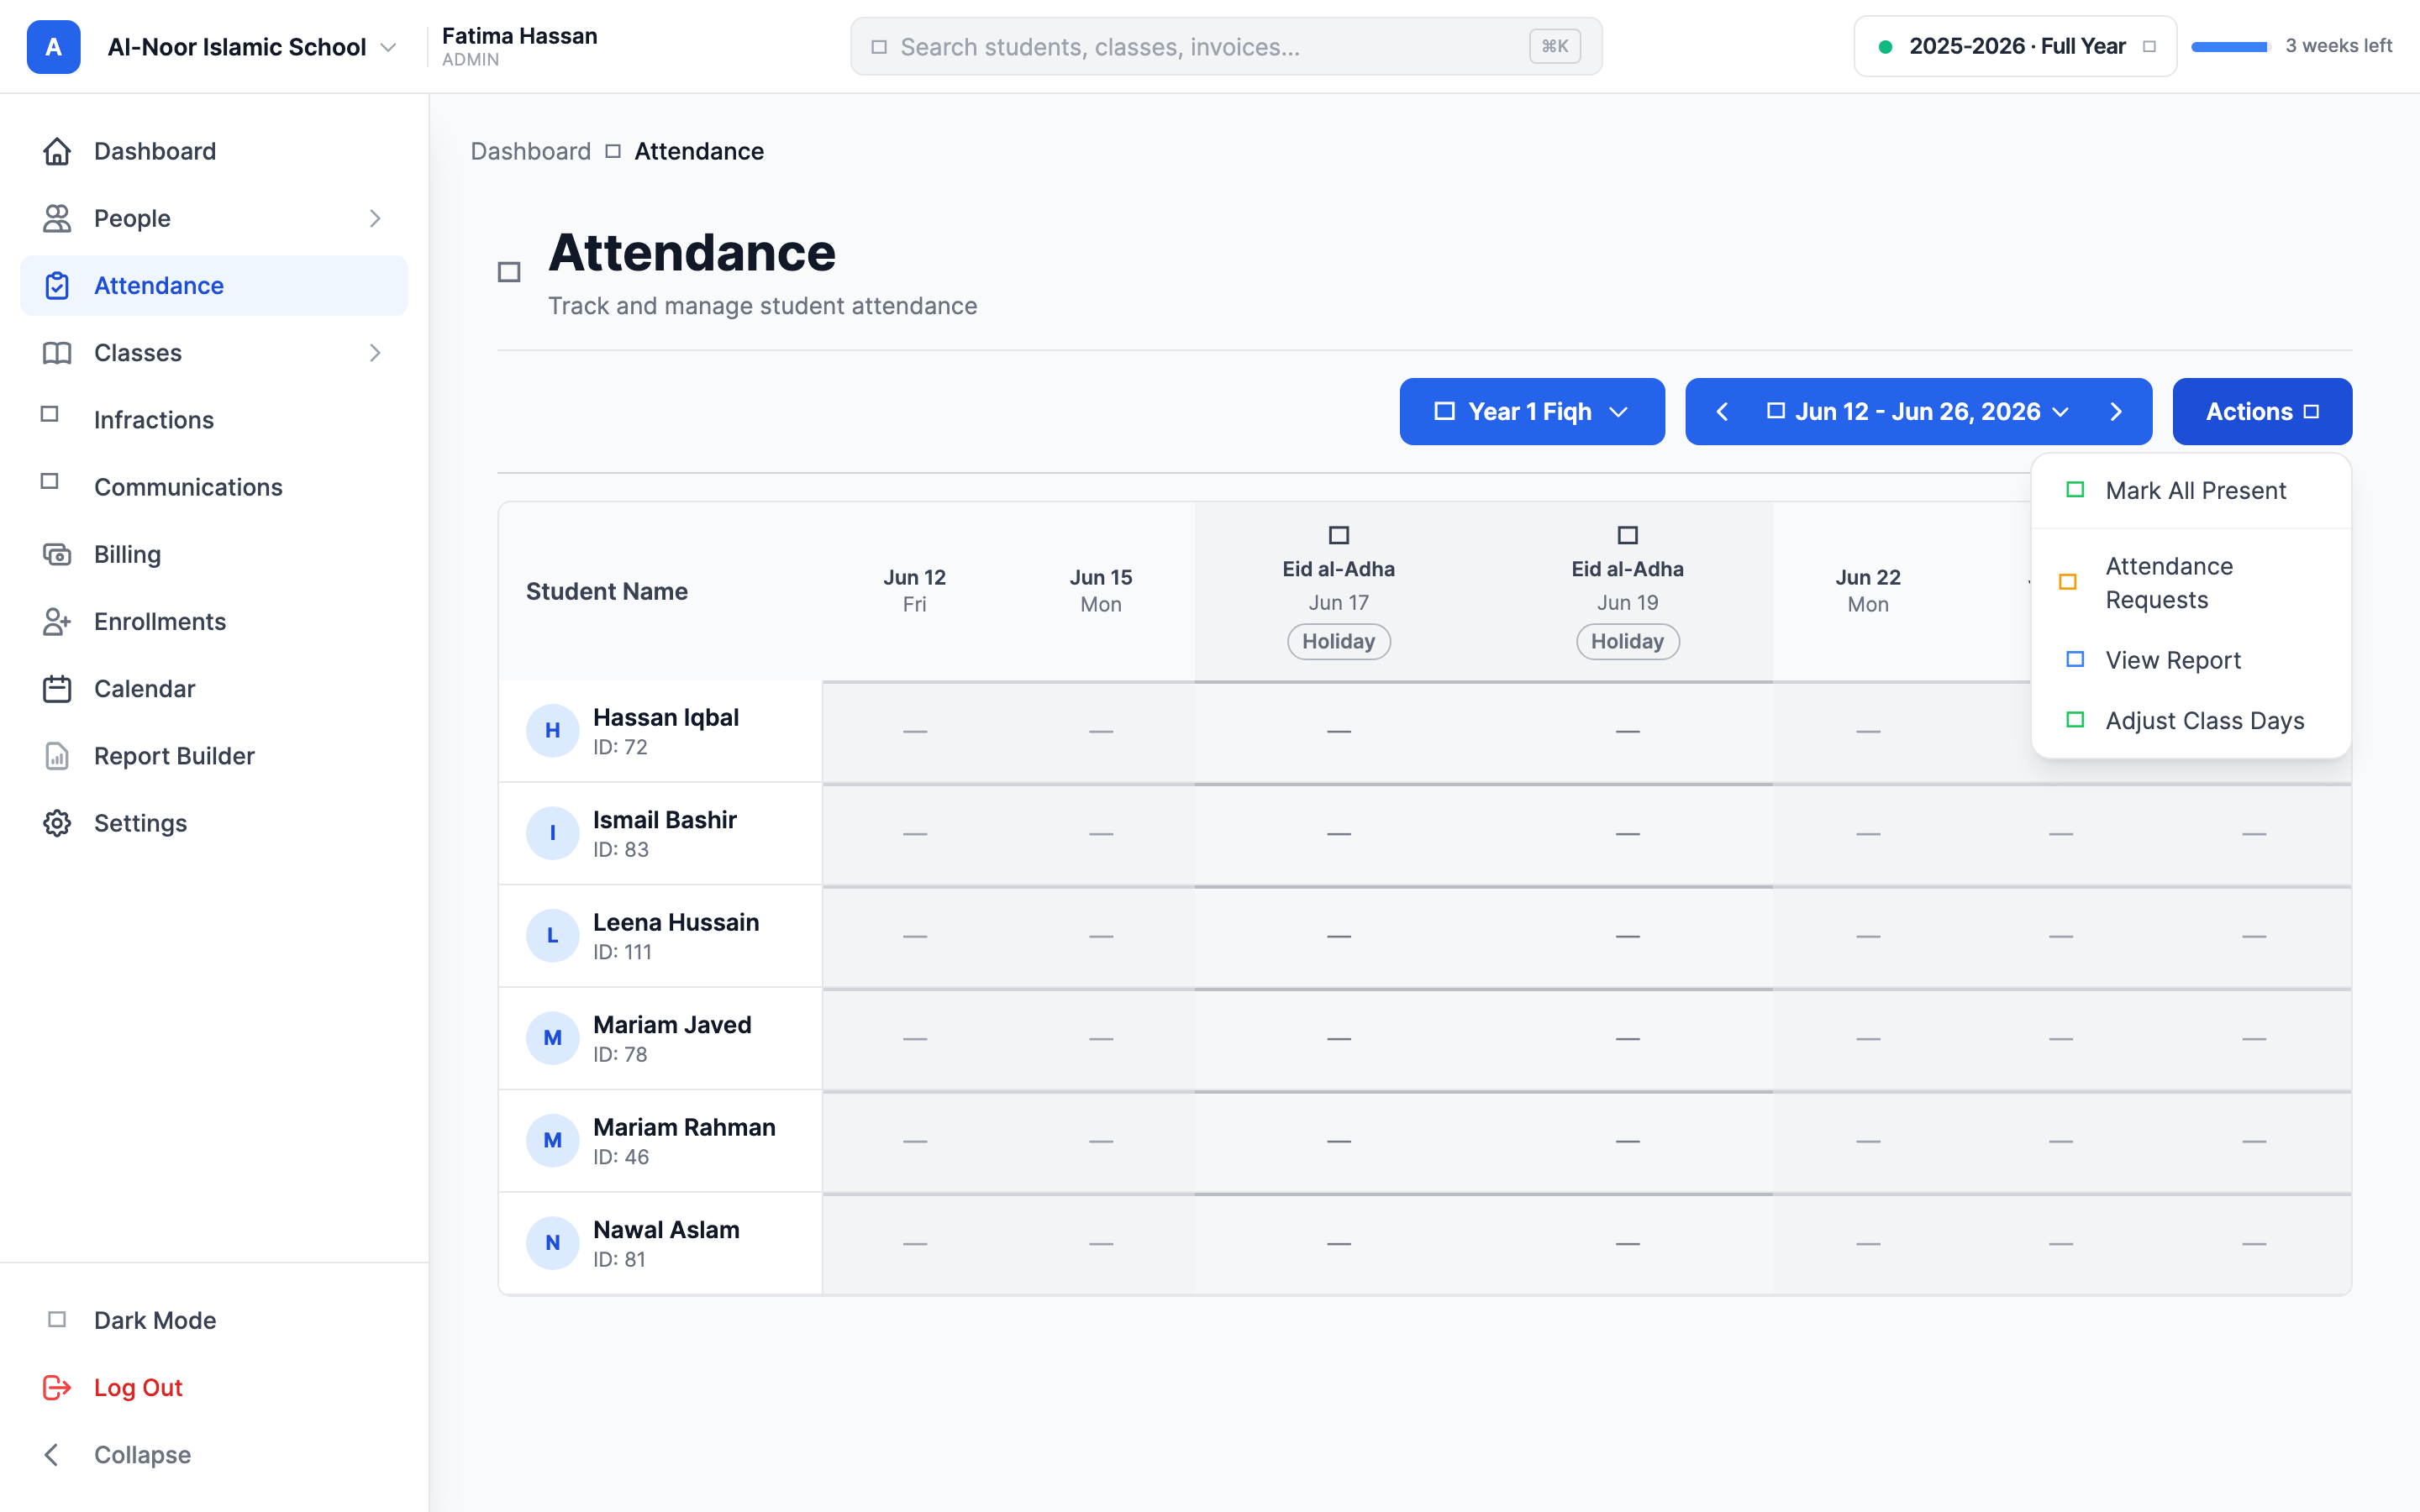2420x1512 pixels.
Task: Click Hassan Iqbal's avatar circle
Action: click(x=552, y=731)
